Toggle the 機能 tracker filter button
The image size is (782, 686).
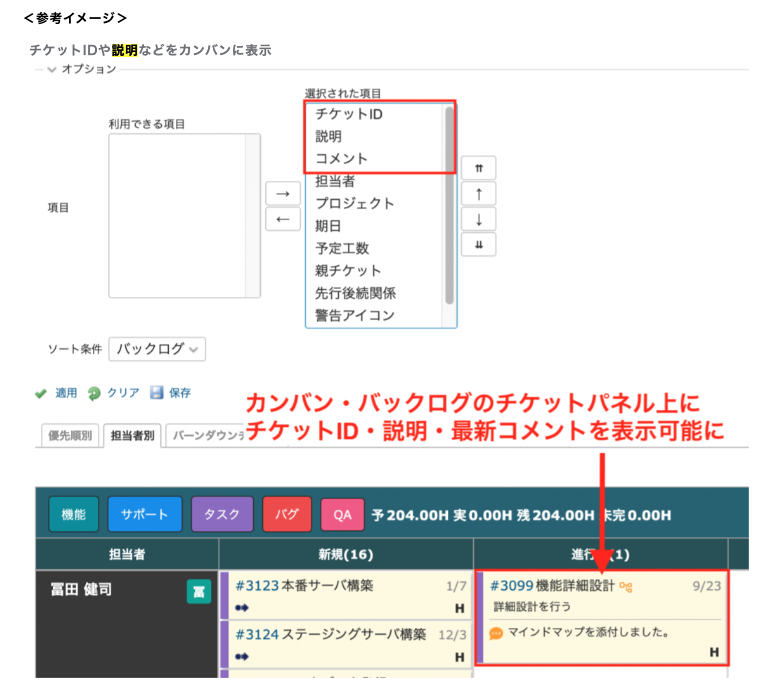coord(74,515)
